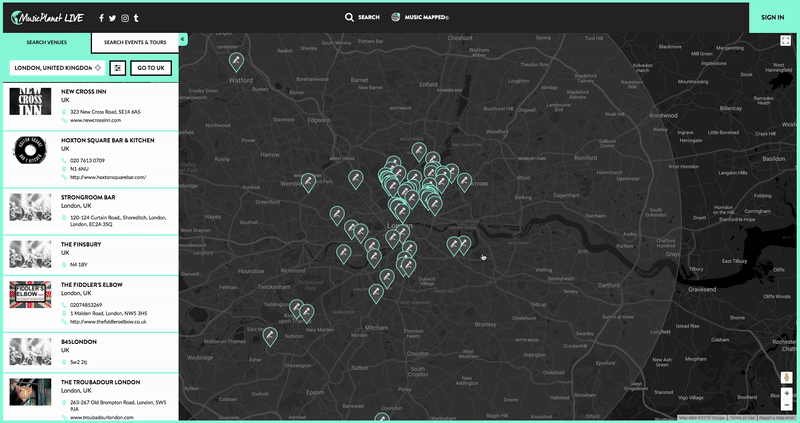Viewport: 800px width, 423px height.
Task: Open the Tumblr icon link
Action: [136, 18]
